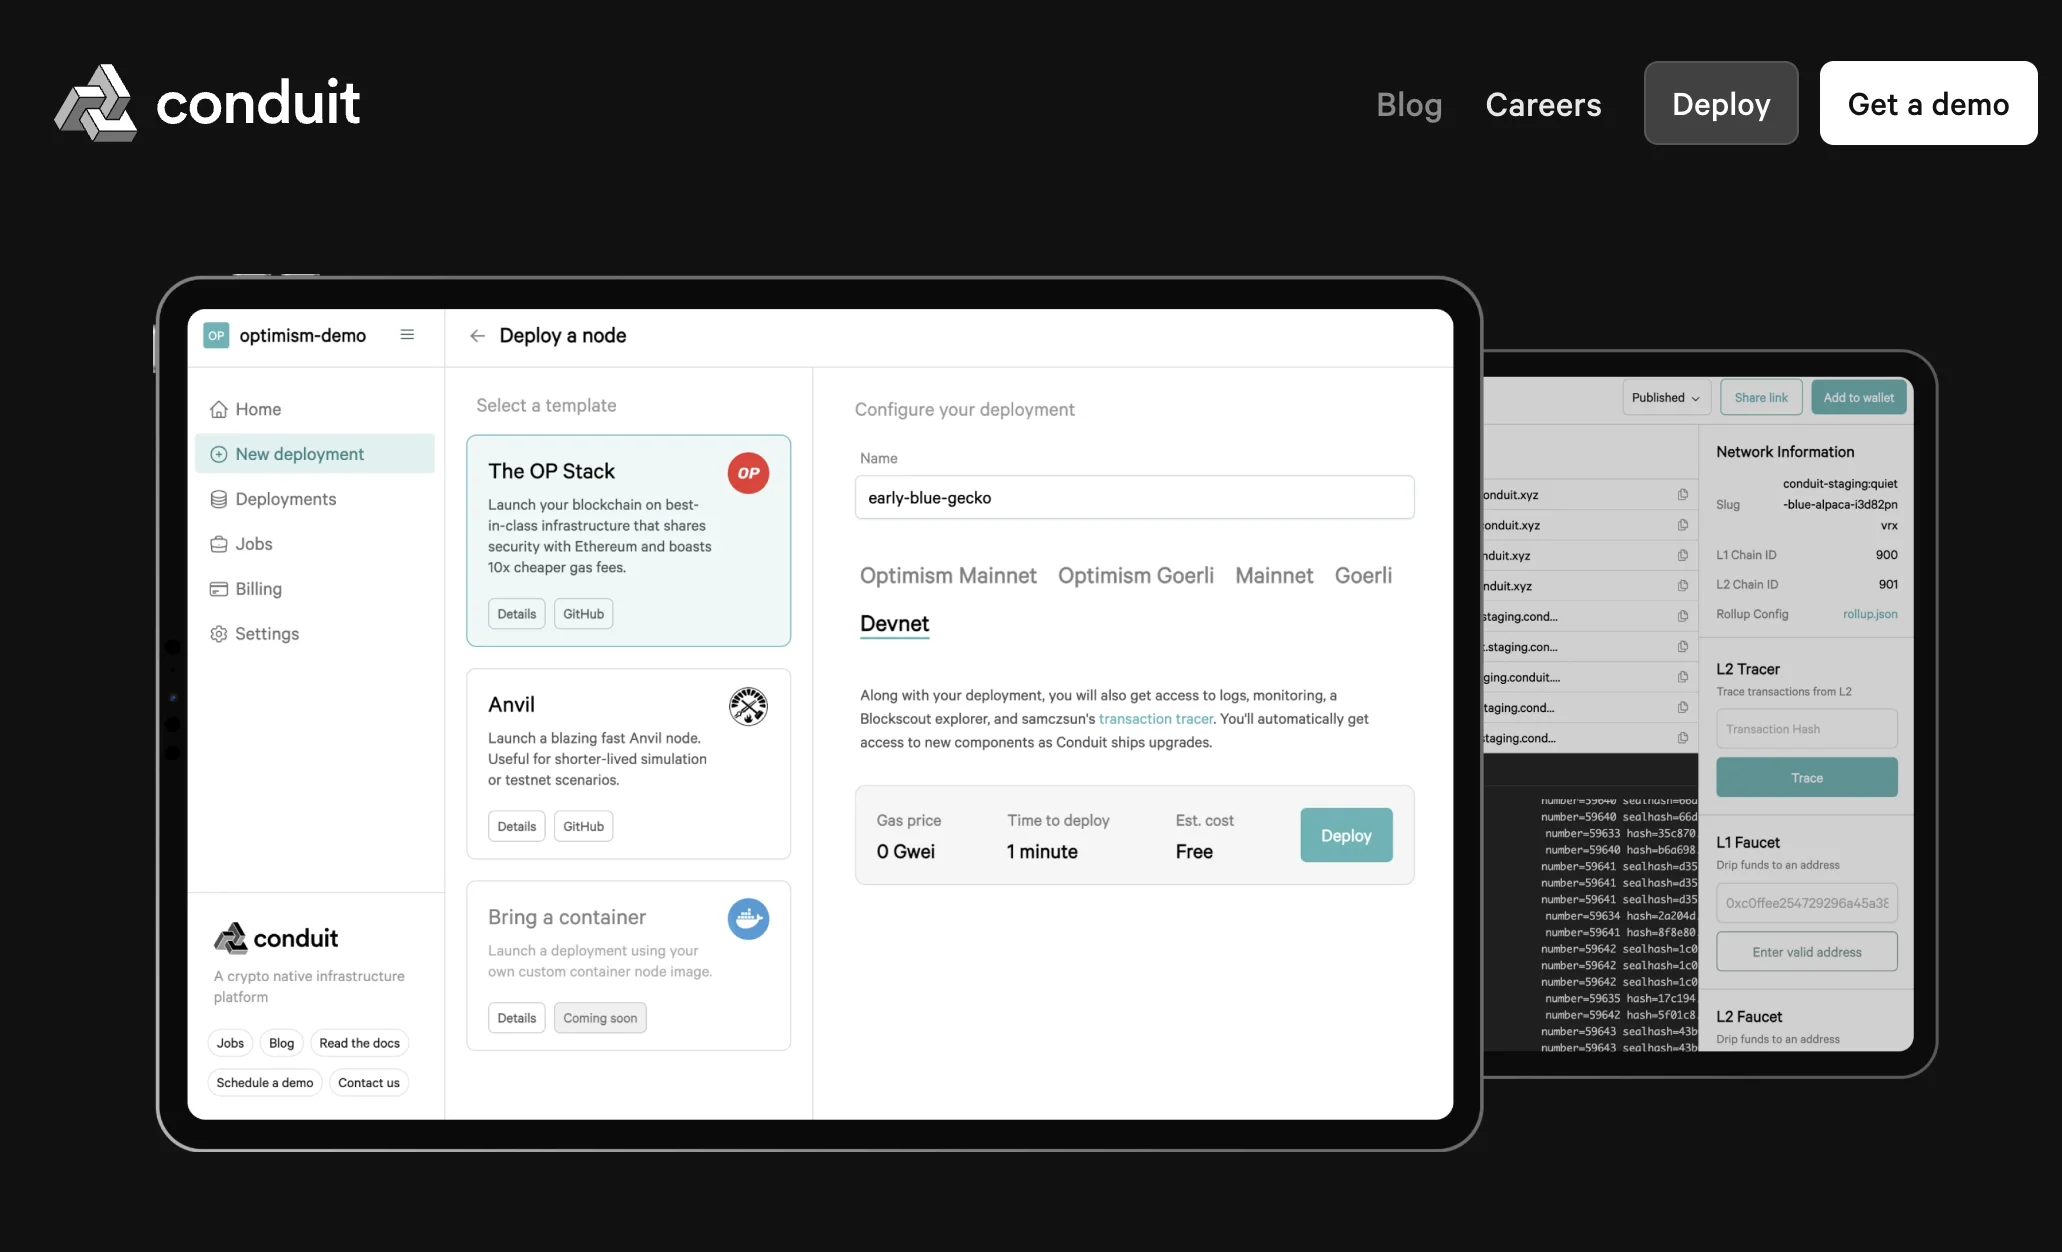Click the L1 Faucet address input field
Image resolution: width=2062 pixels, height=1252 pixels.
tap(1806, 903)
